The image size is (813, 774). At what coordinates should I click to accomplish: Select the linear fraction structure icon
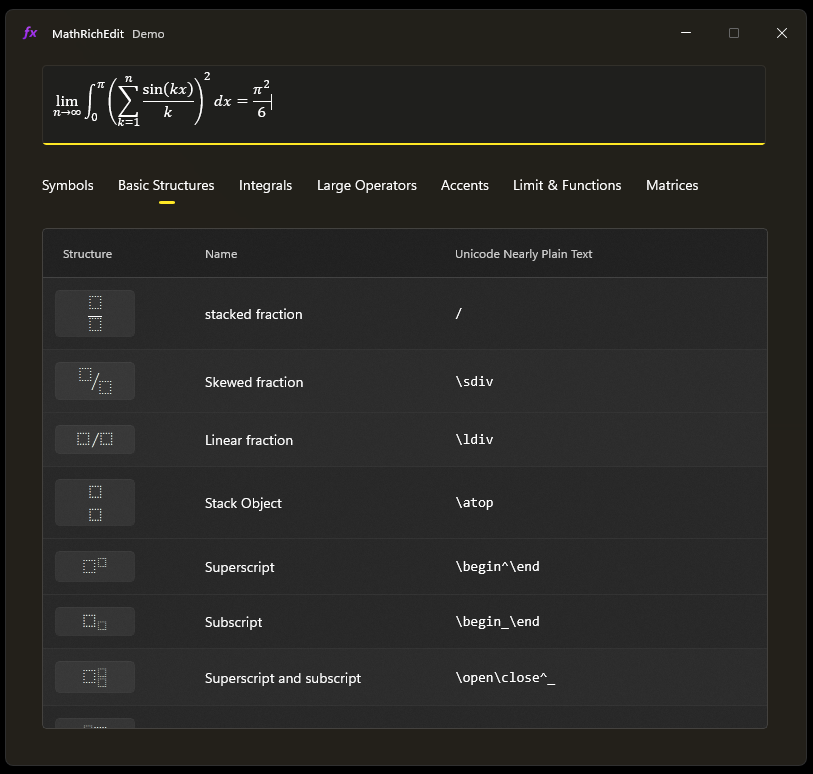(x=94, y=439)
